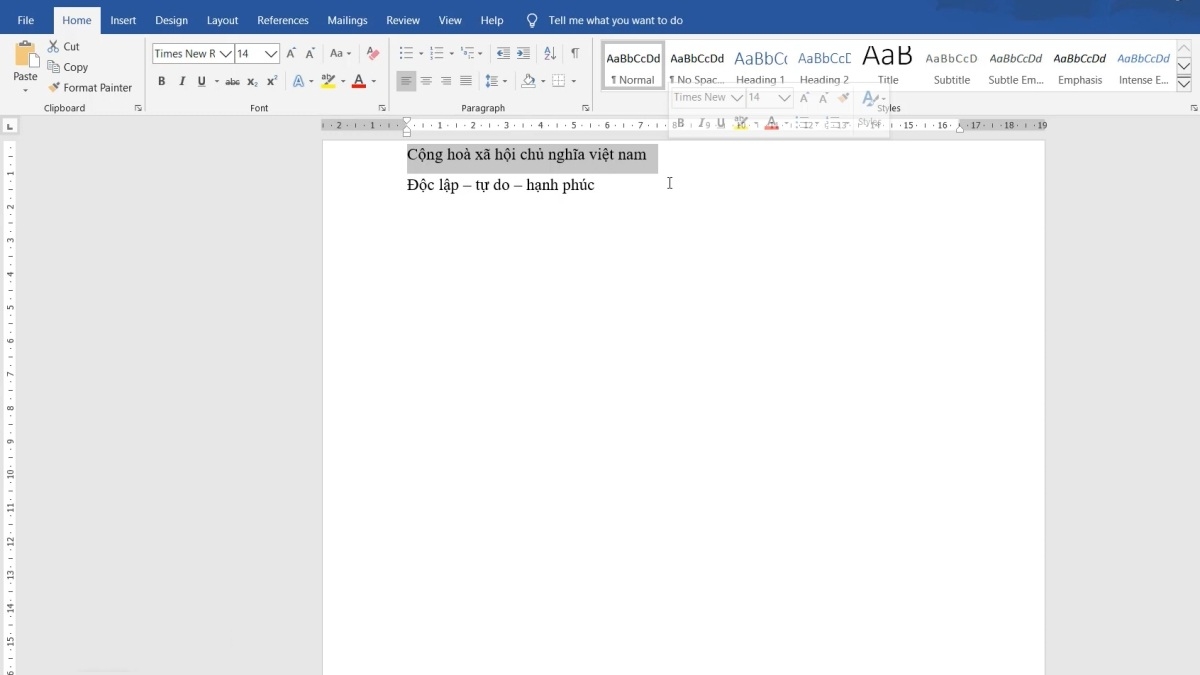The width and height of the screenshot is (1200, 675).
Task: Apply the Heading 1 style
Action: 760,66
